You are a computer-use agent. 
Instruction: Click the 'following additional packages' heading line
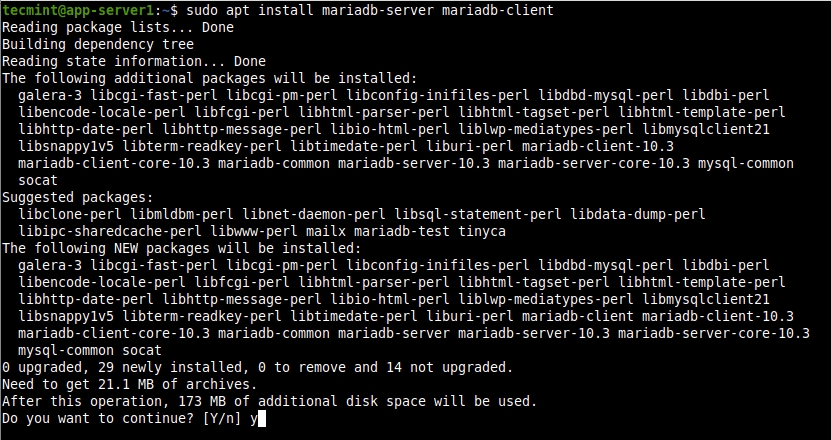(x=208, y=78)
